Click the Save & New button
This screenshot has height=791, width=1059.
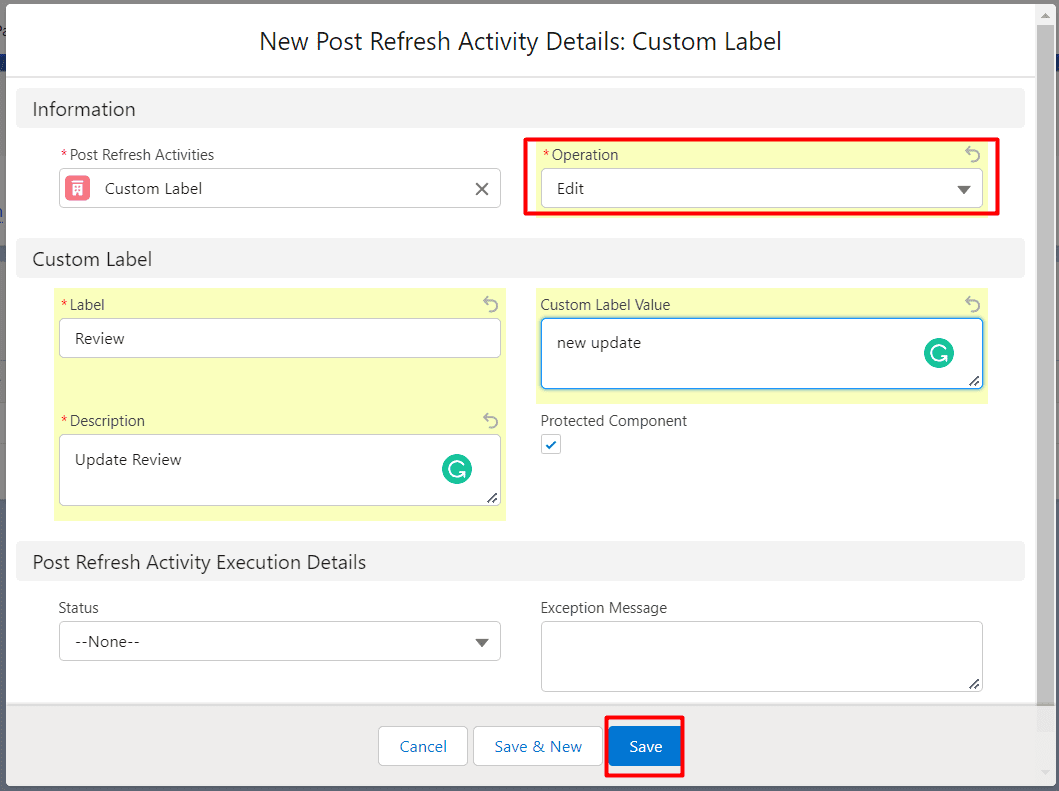pyautogui.click(x=537, y=746)
